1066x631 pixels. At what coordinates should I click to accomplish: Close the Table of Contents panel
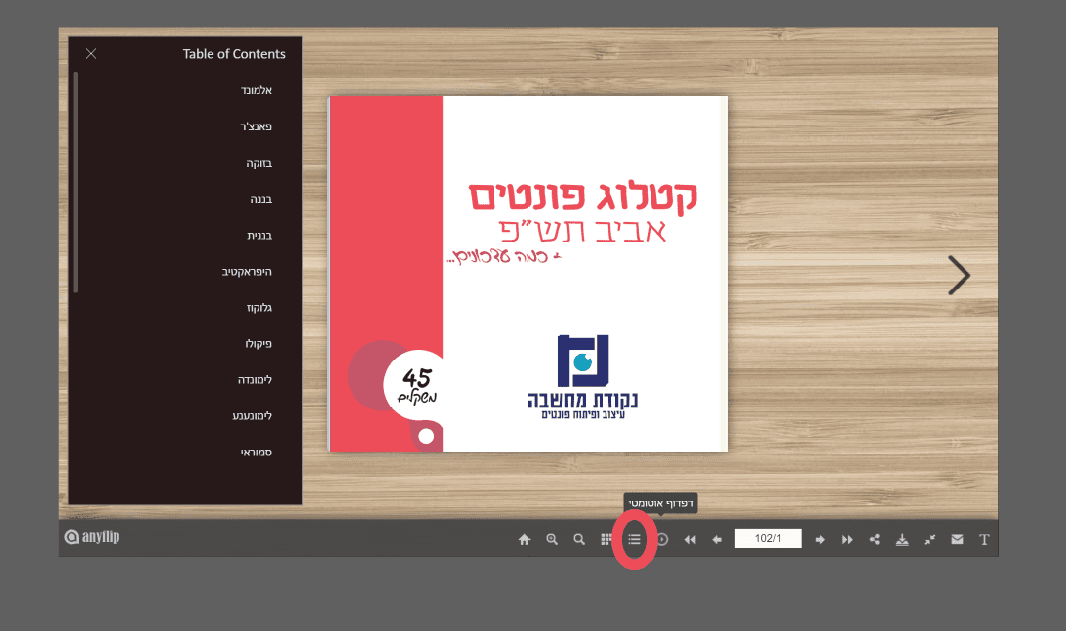(x=91, y=54)
